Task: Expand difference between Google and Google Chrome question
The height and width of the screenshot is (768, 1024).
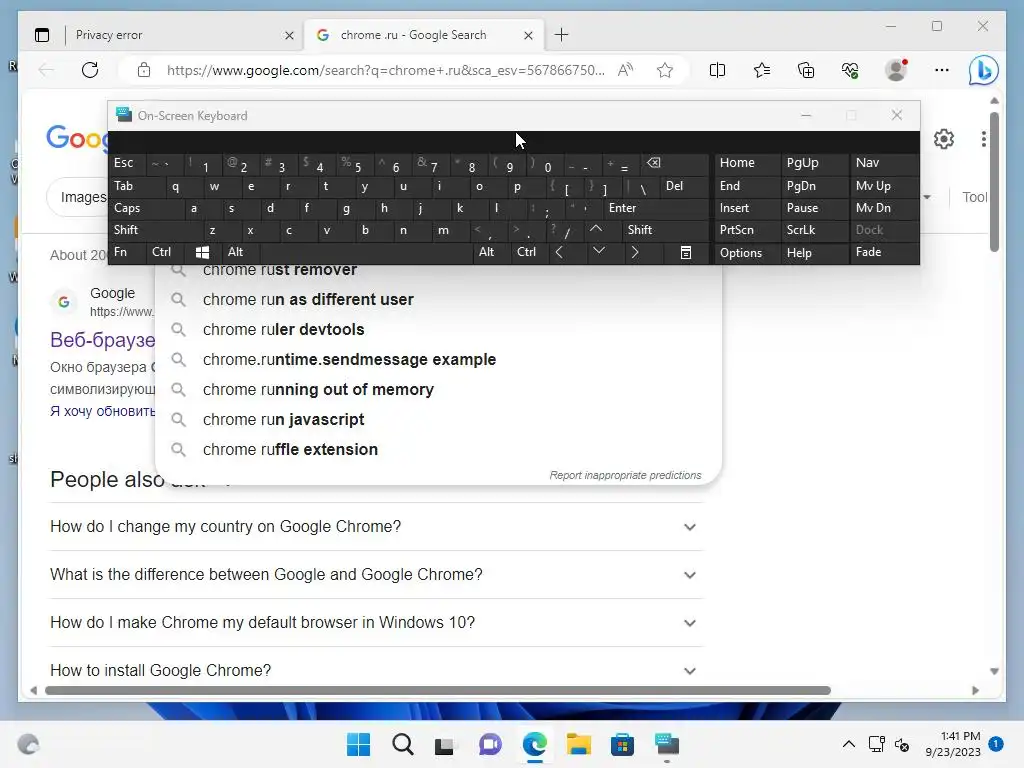Action: pyautogui.click(x=376, y=575)
